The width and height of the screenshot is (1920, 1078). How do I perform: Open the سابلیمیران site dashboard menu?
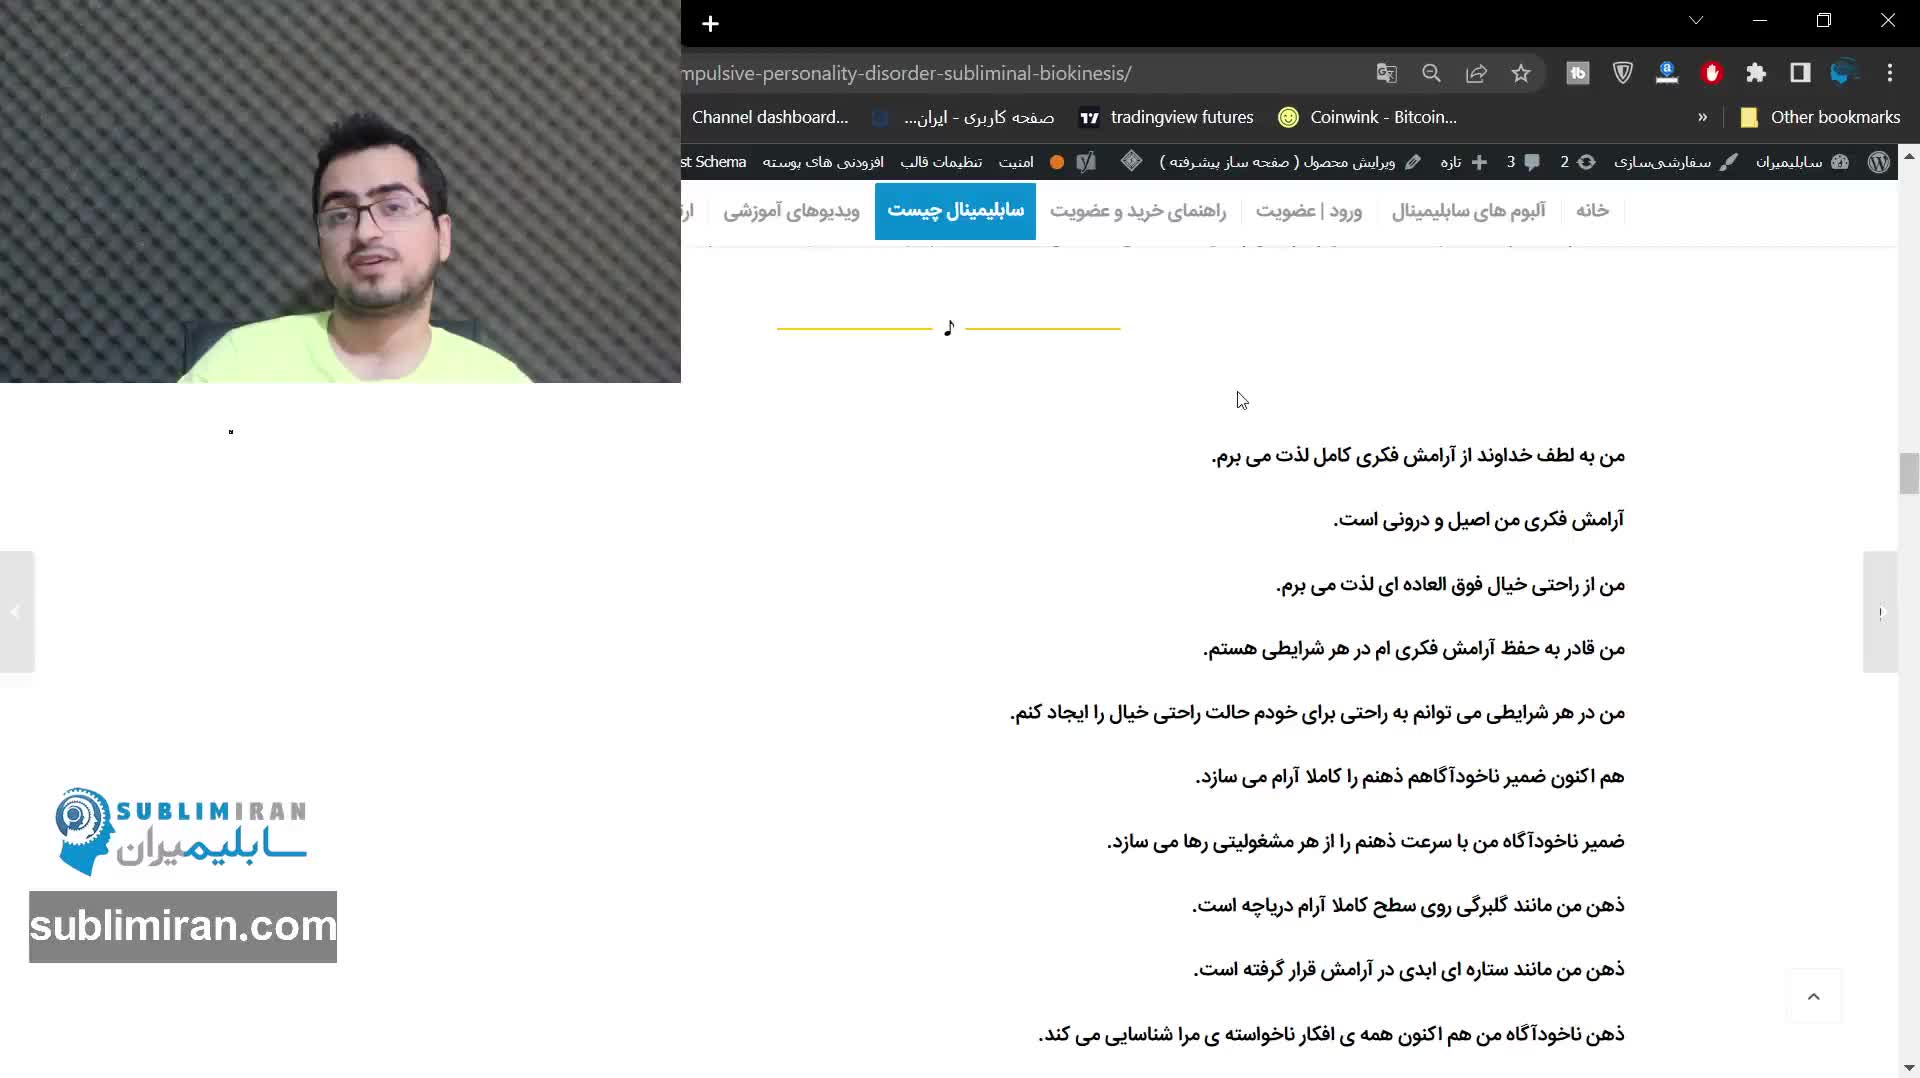pos(1803,162)
